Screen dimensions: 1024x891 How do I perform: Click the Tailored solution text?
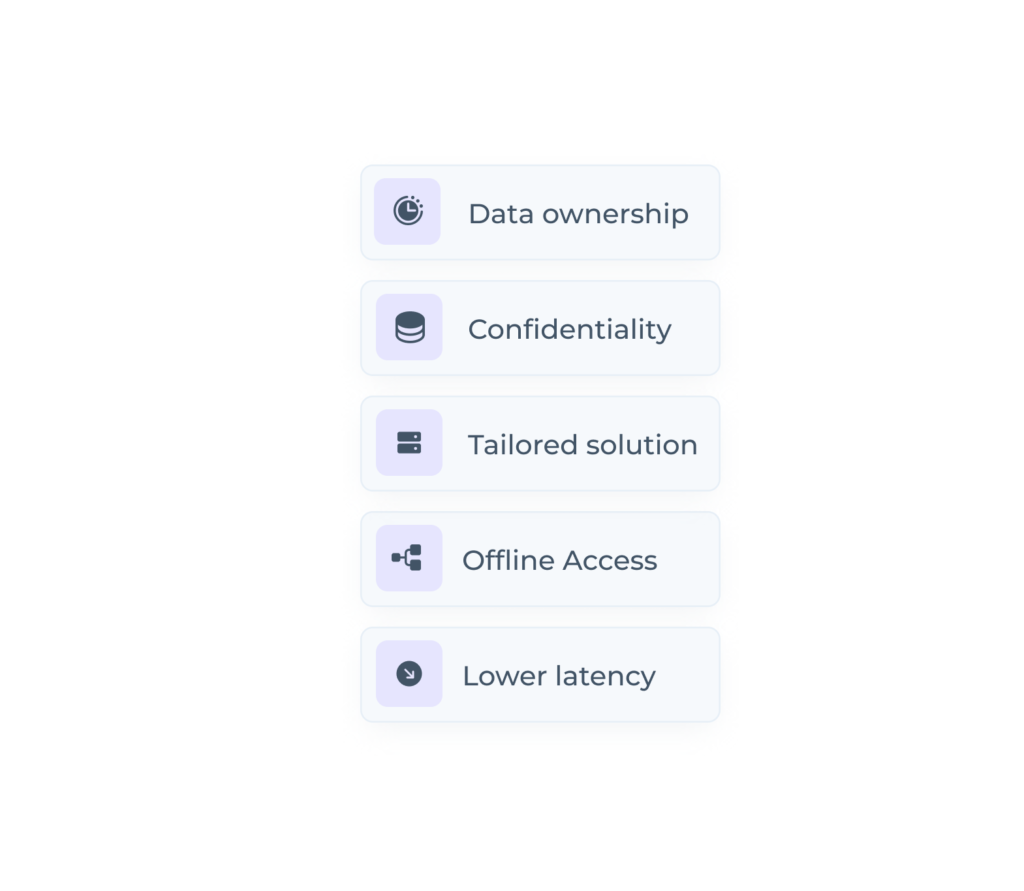click(x=582, y=444)
